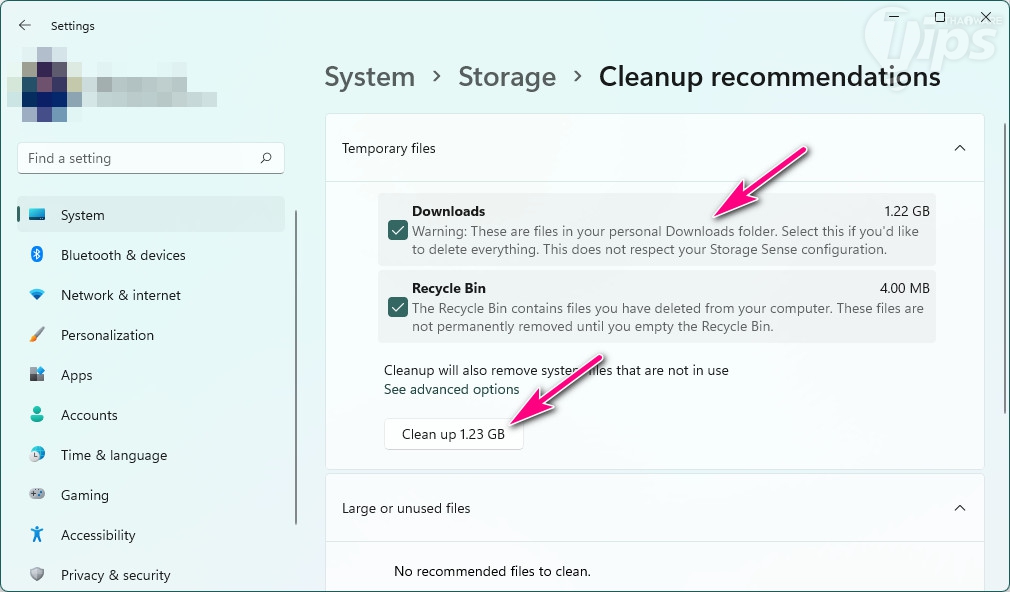Viewport: 1010px width, 592px height.
Task: Click the Network wifi icon
Action: click(37, 294)
